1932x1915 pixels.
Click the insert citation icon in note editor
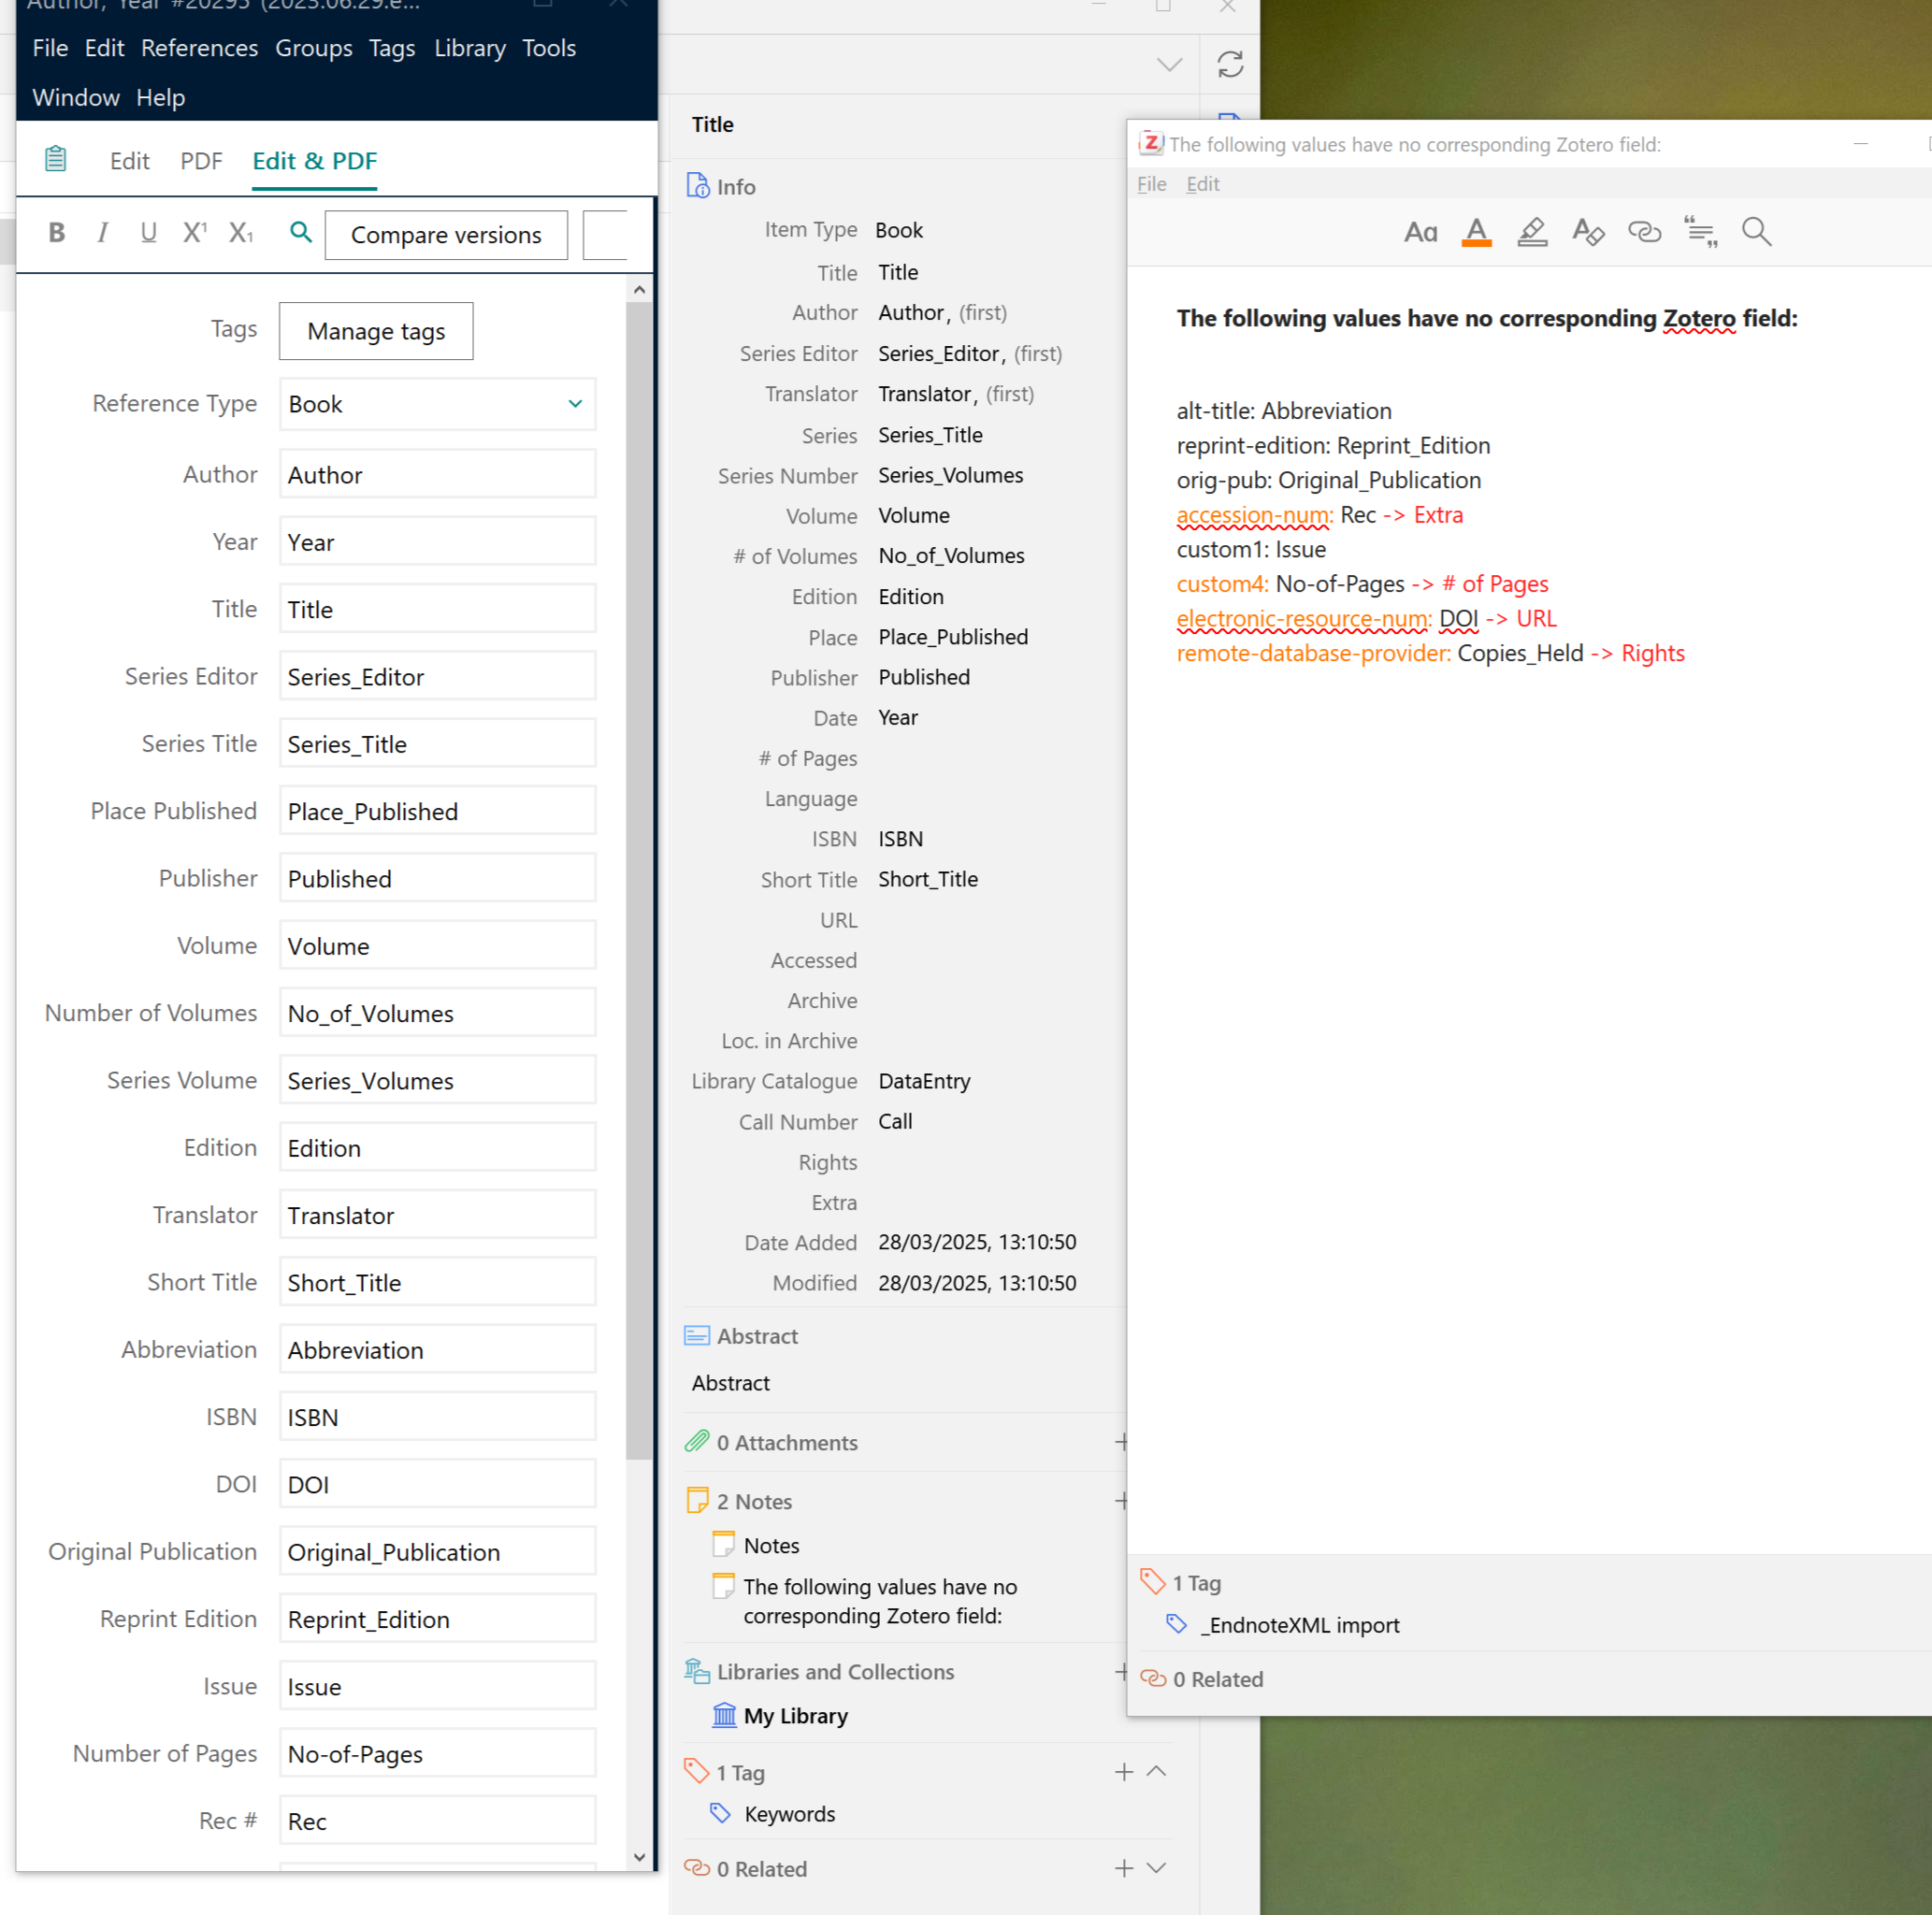pos(1700,232)
